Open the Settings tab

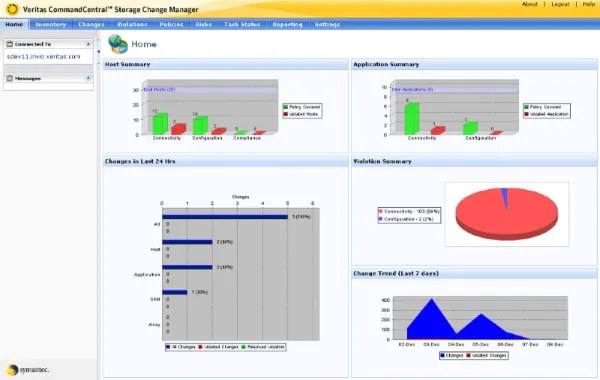pyautogui.click(x=327, y=24)
